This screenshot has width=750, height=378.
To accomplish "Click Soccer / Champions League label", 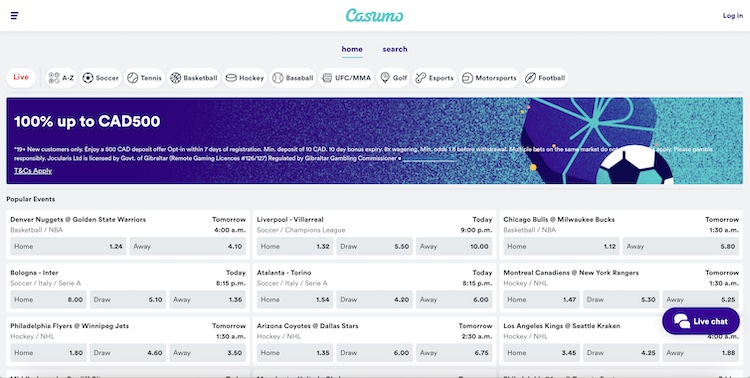I will (301, 230).
